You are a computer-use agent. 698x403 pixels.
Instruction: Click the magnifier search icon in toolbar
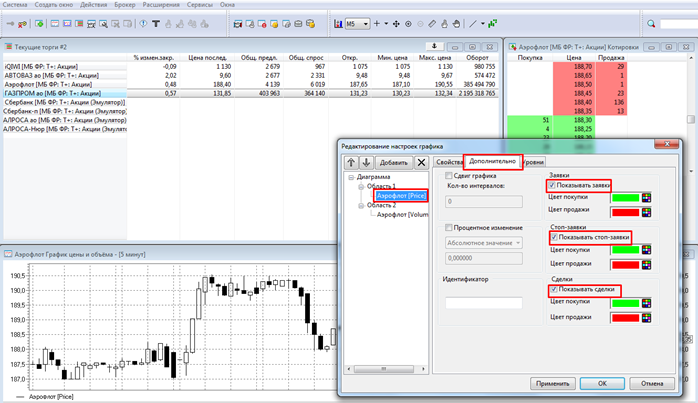tap(651, 24)
